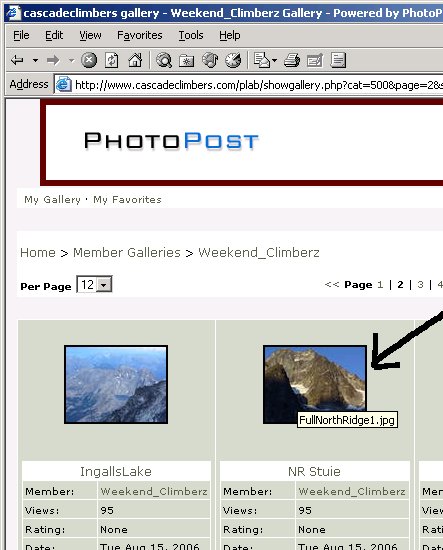443x550 pixels.
Task: Open the My Favorites link
Action: [x=127, y=200]
